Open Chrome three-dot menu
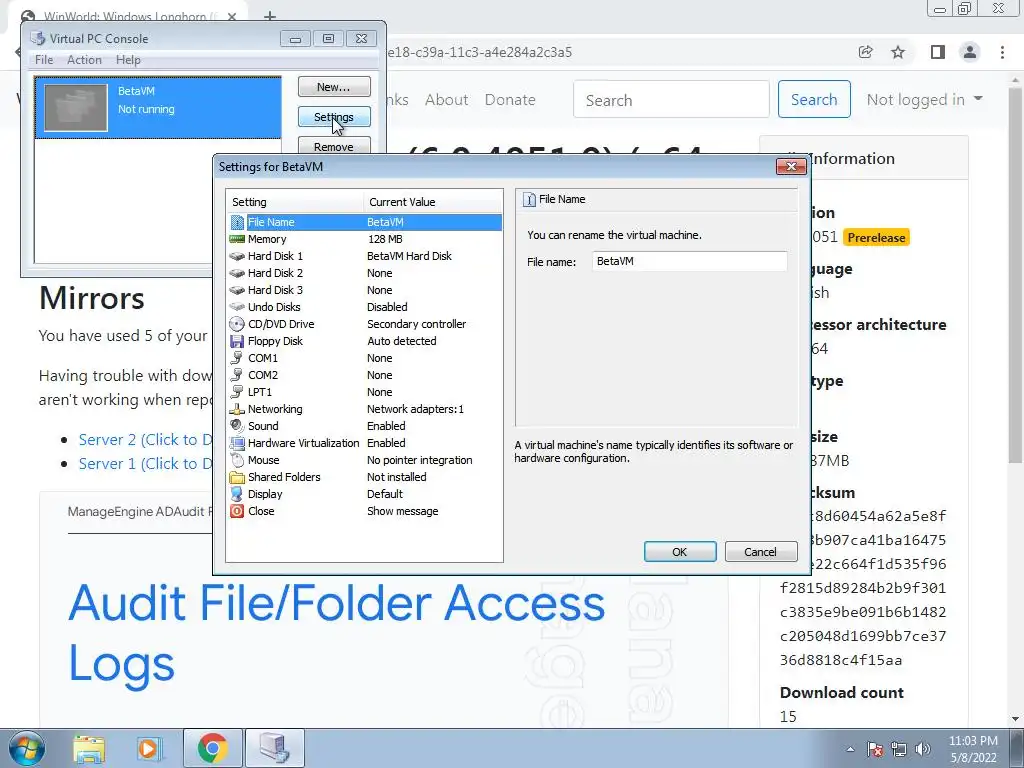The width and height of the screenshot is (1024, 768). pyautogui.click(x=1002, y=52)
